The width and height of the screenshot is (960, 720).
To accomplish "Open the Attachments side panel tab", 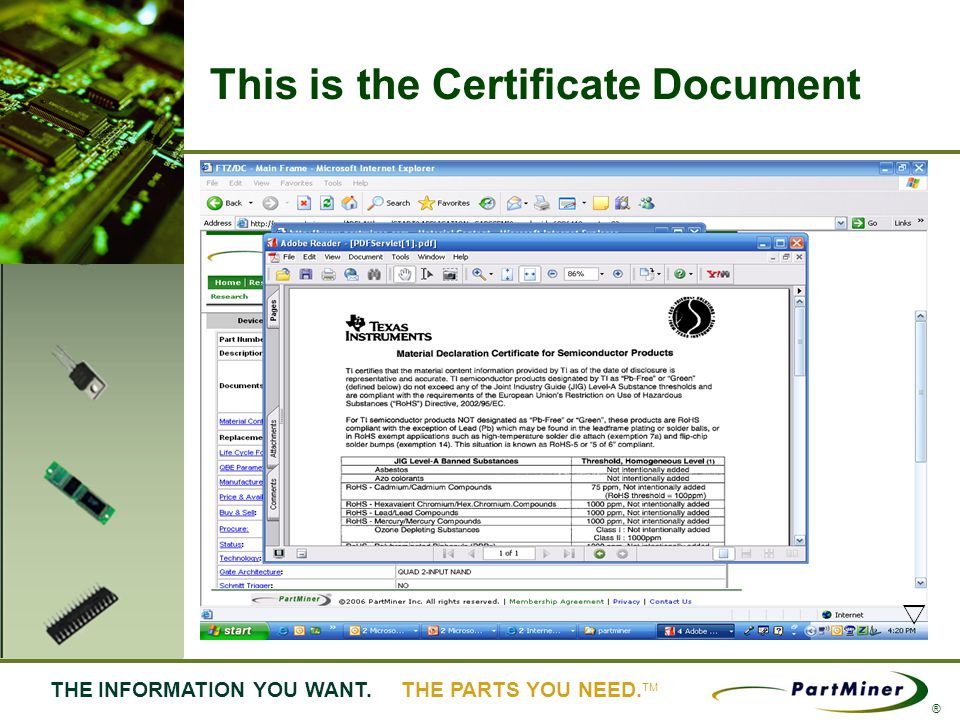I will coord(273,438).
